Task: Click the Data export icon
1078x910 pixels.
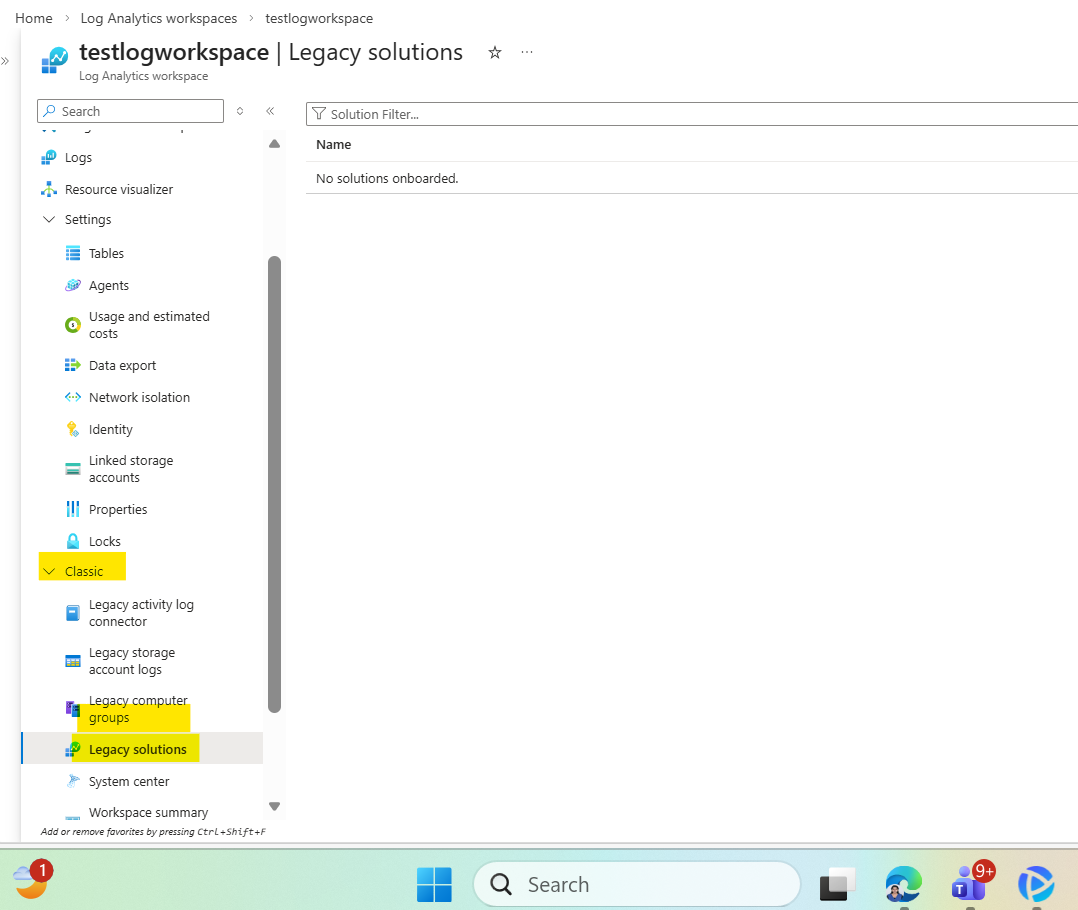Action: 73,365
